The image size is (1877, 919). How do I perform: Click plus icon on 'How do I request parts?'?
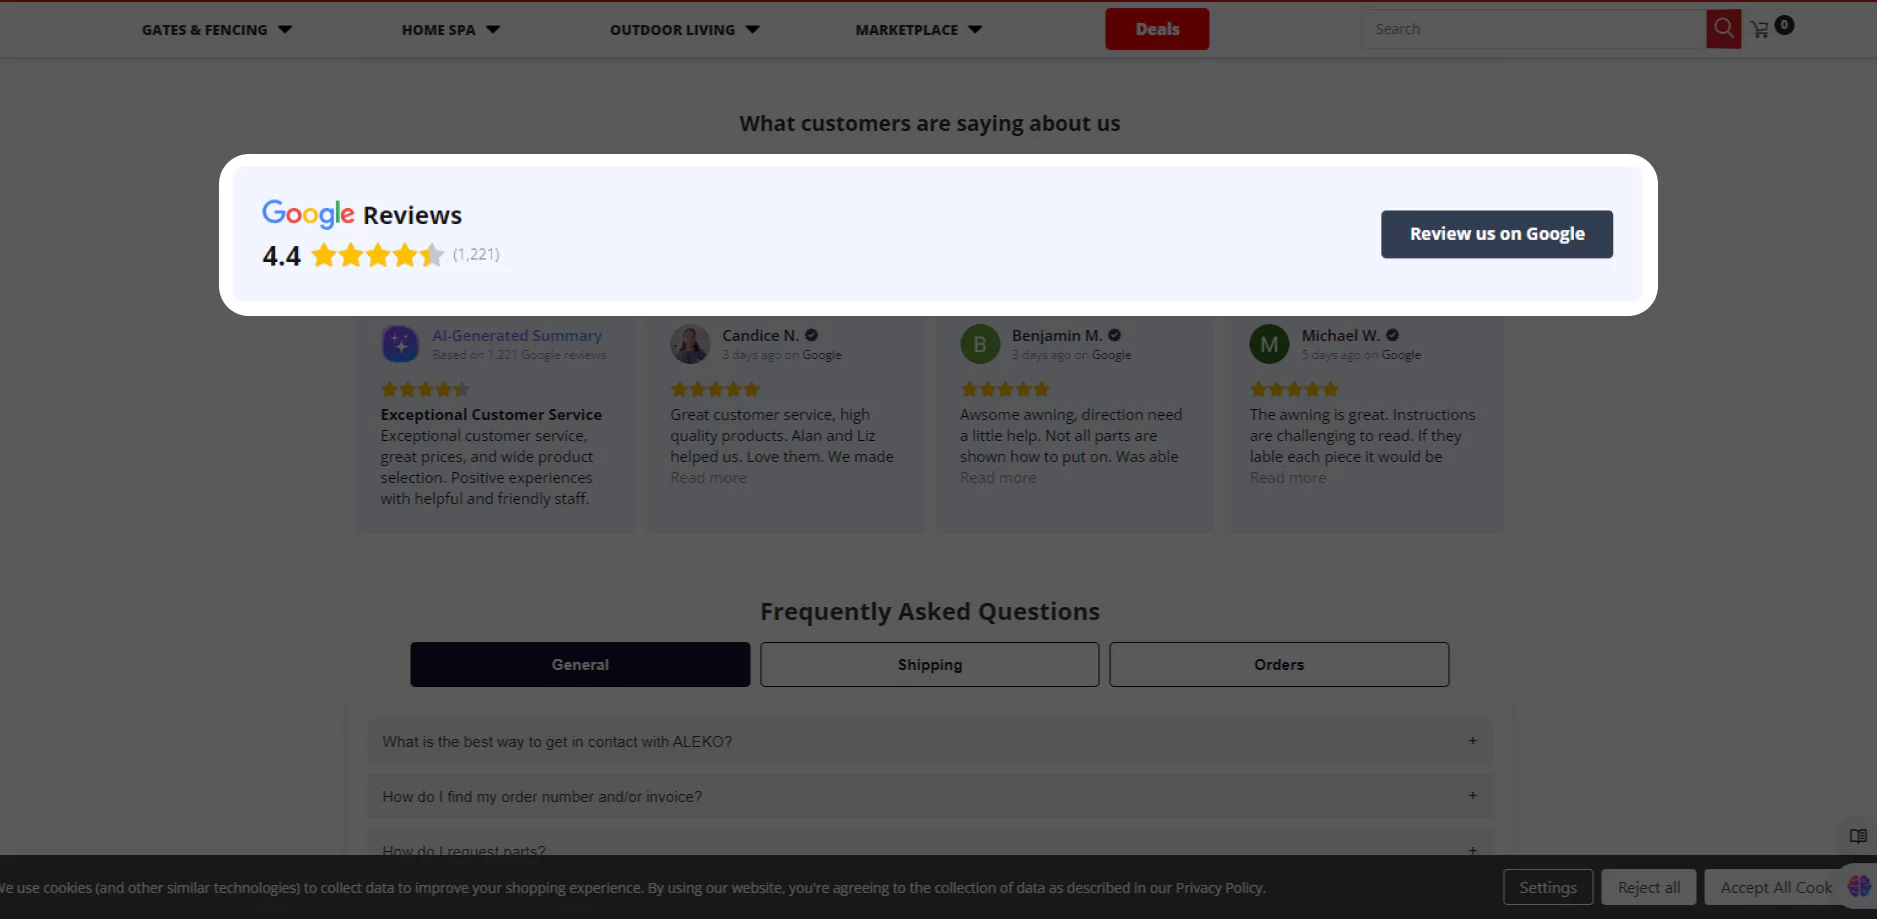coord(1472,850)
